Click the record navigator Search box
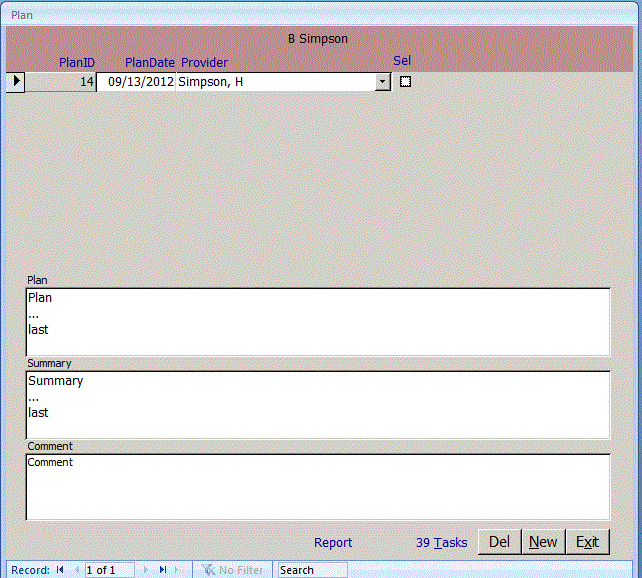Image resolution: width=642 pixels, height=578 pixels. (x=313, y=570)
